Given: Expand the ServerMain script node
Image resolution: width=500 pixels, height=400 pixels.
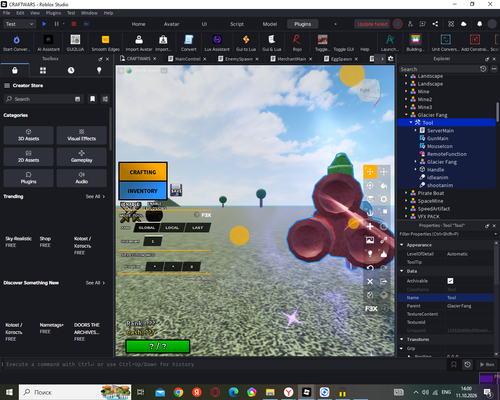Looking at the screenshot, I should point(416,130).
